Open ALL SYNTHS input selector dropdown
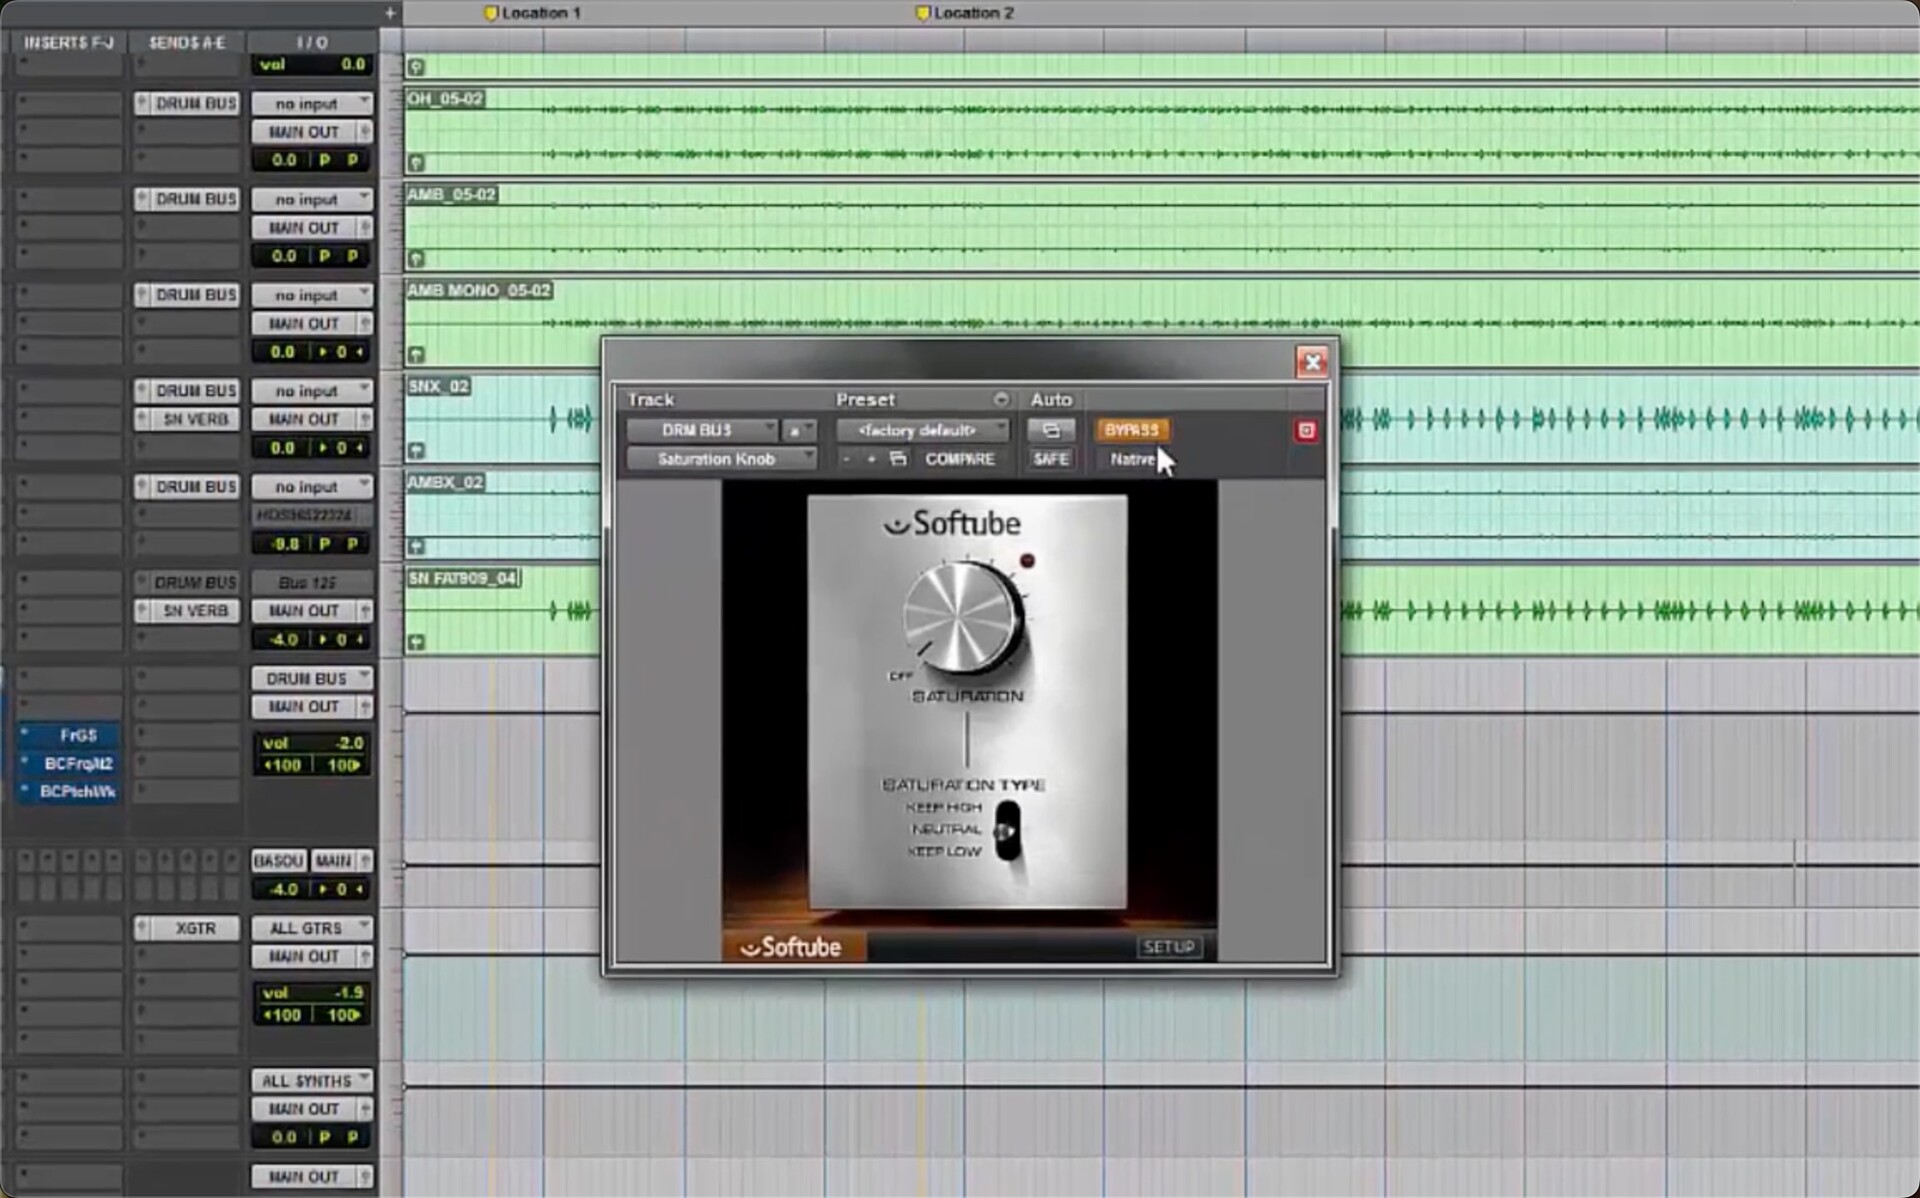 [x=312, y=1081]
